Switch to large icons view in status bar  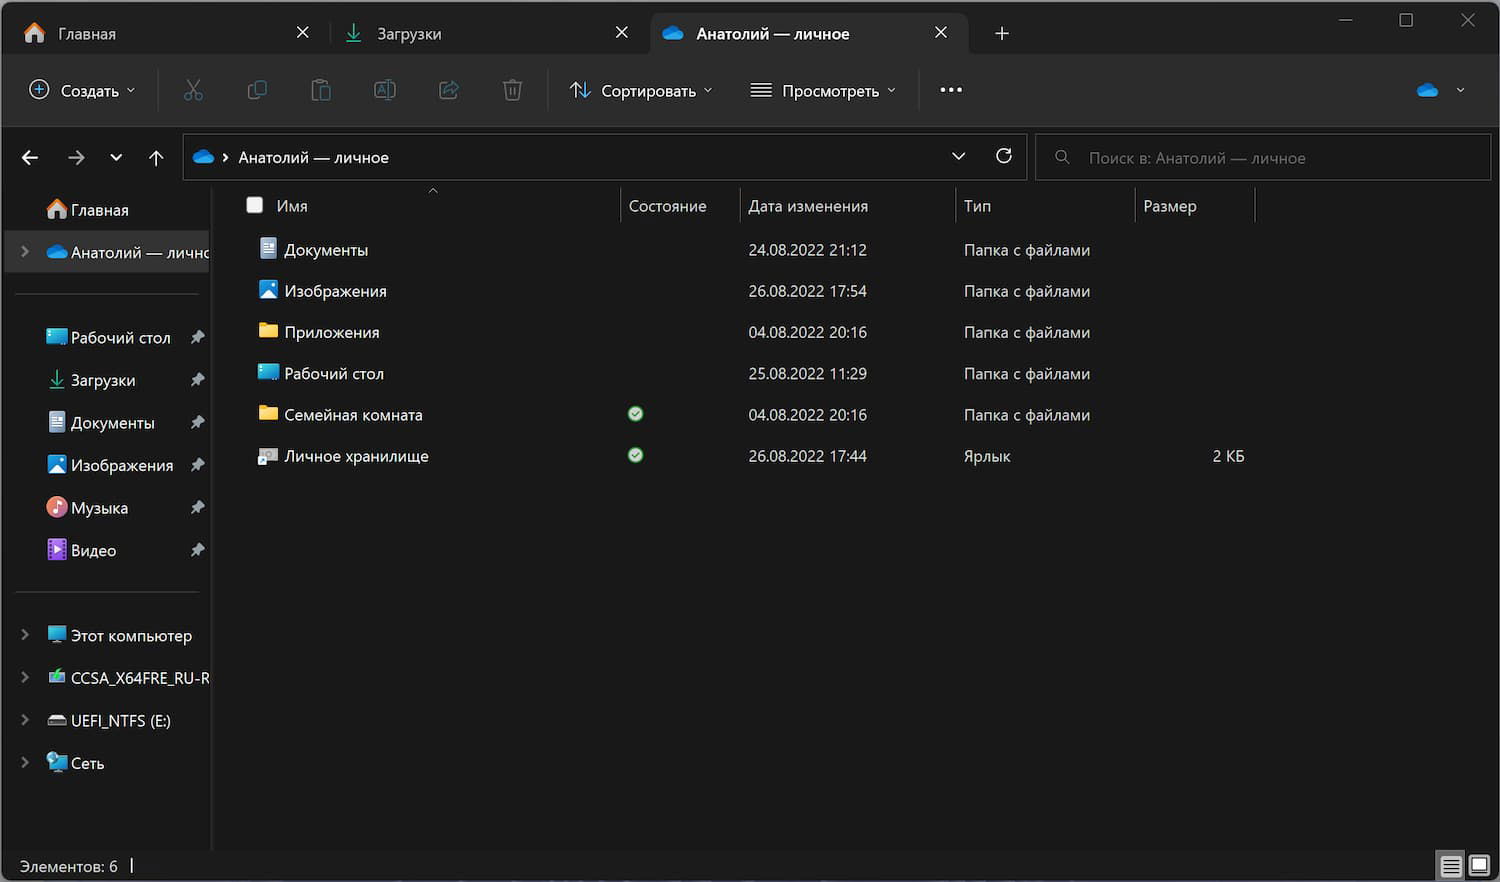[x=1479, y=865]
